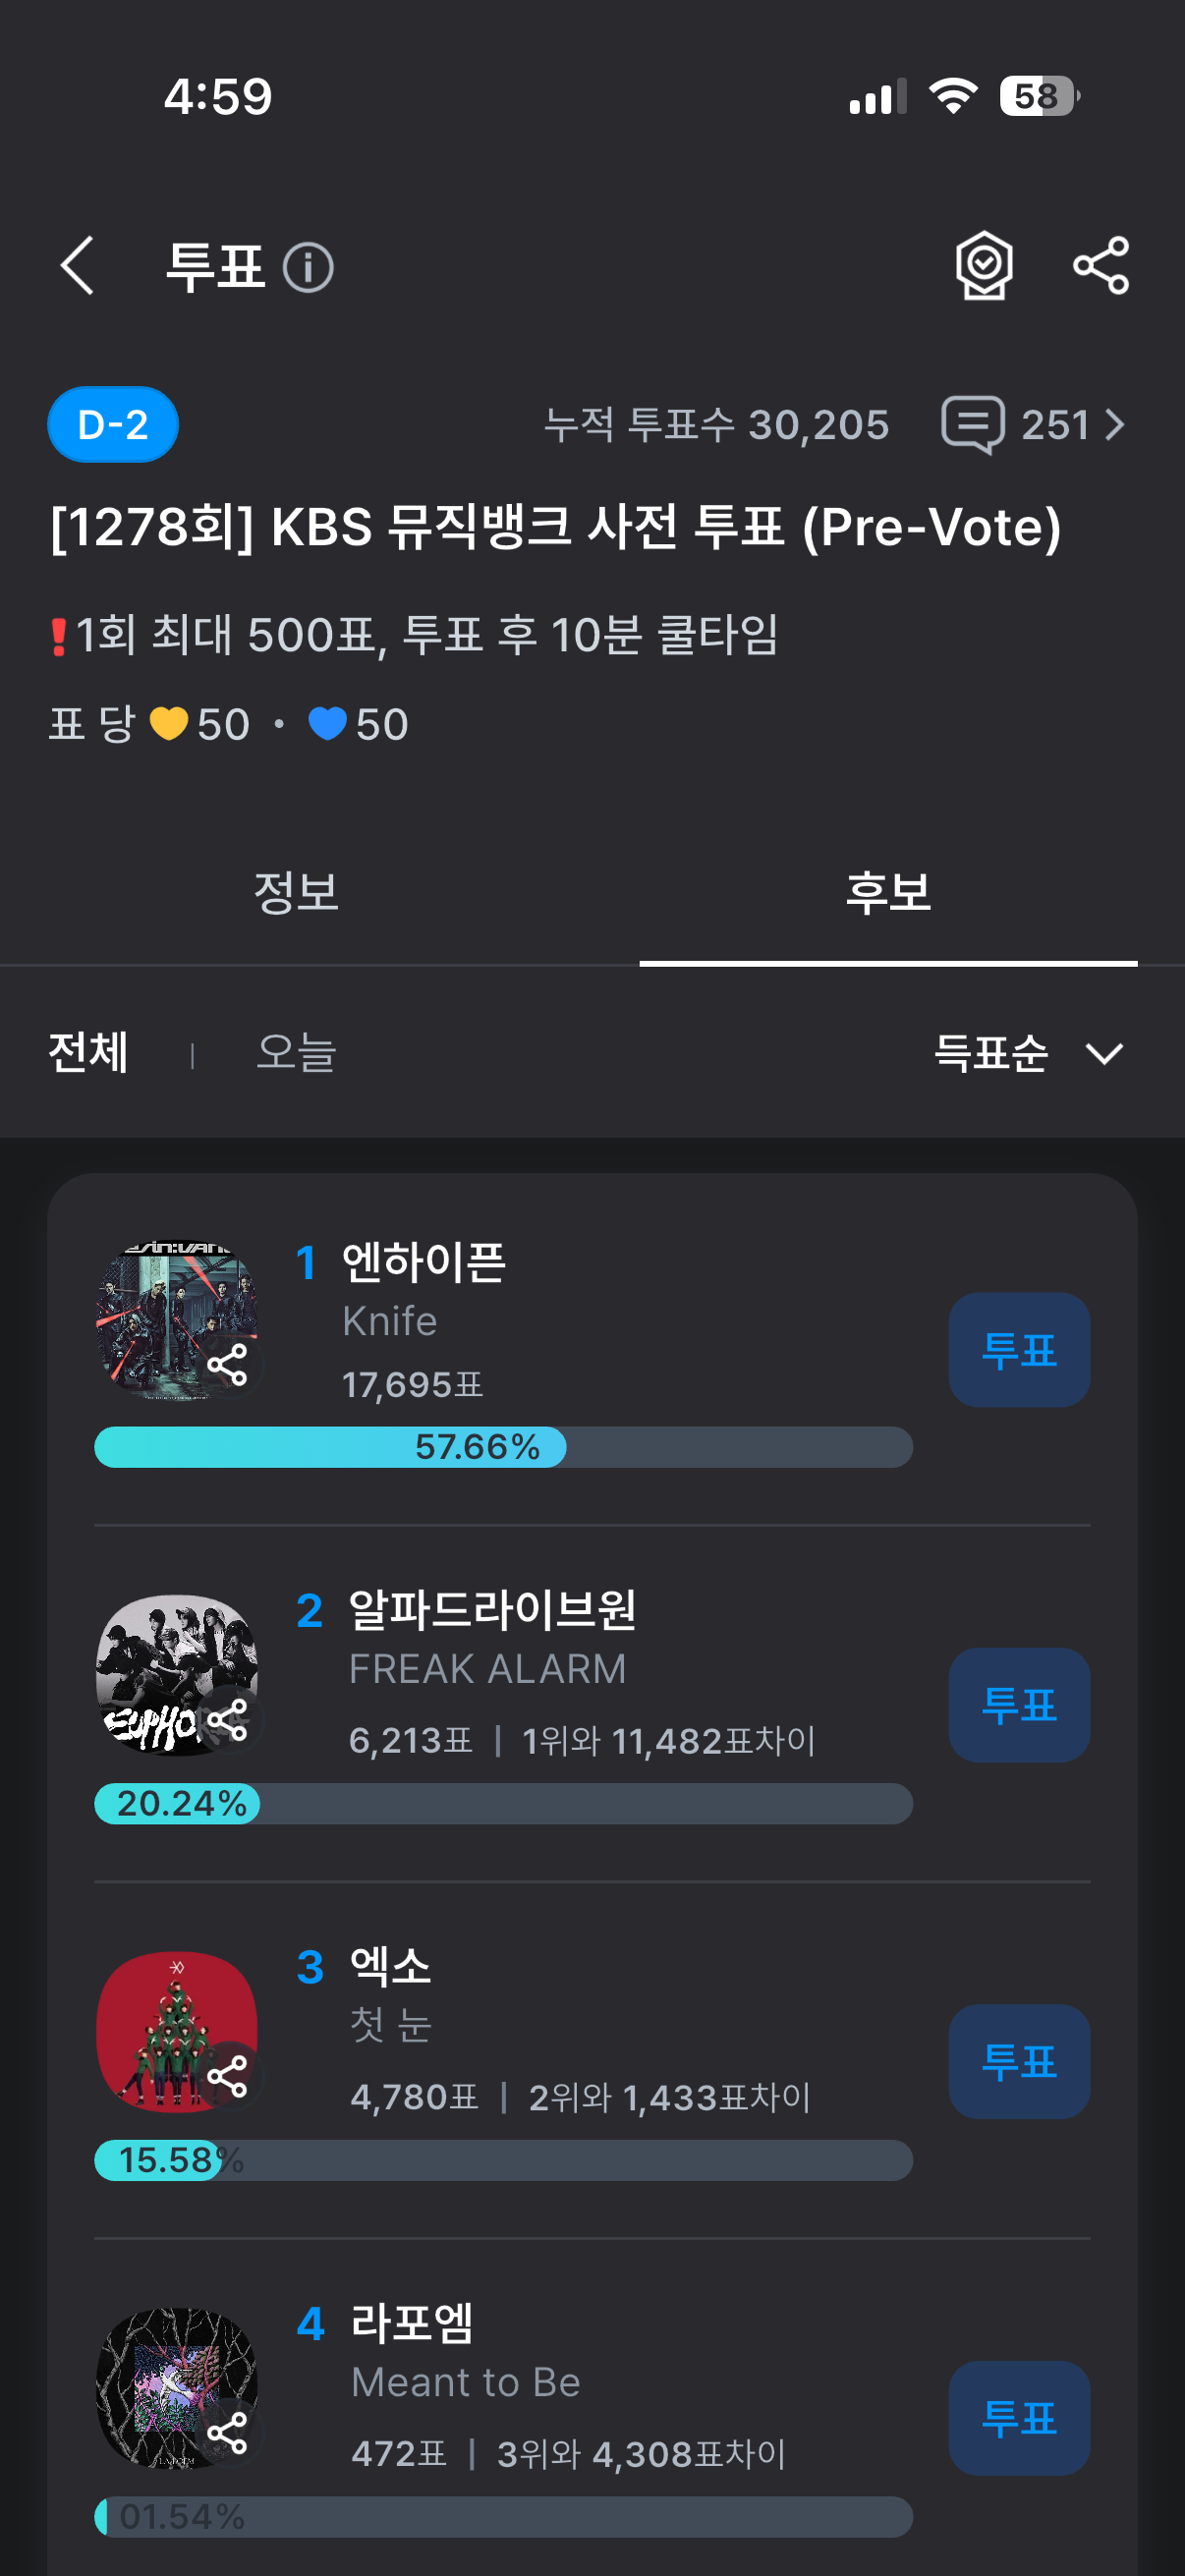The image size is (1185, 2576).
Task: Tap share icon on 알파드라이브원 album thumbnail
Action: [x=228, y=1720]
